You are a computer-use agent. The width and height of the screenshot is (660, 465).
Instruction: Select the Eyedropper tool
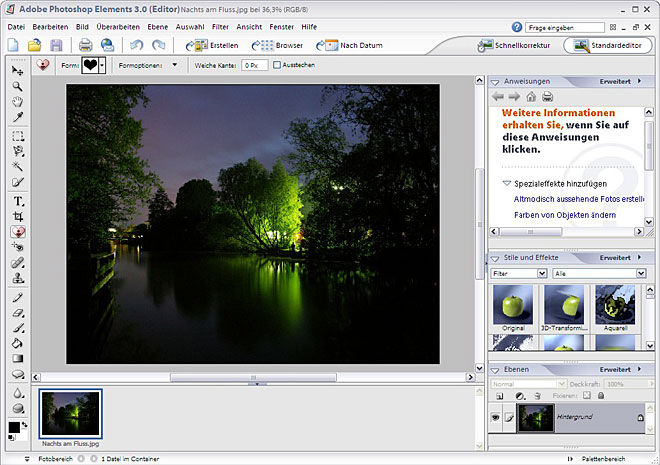click(18, 117)
